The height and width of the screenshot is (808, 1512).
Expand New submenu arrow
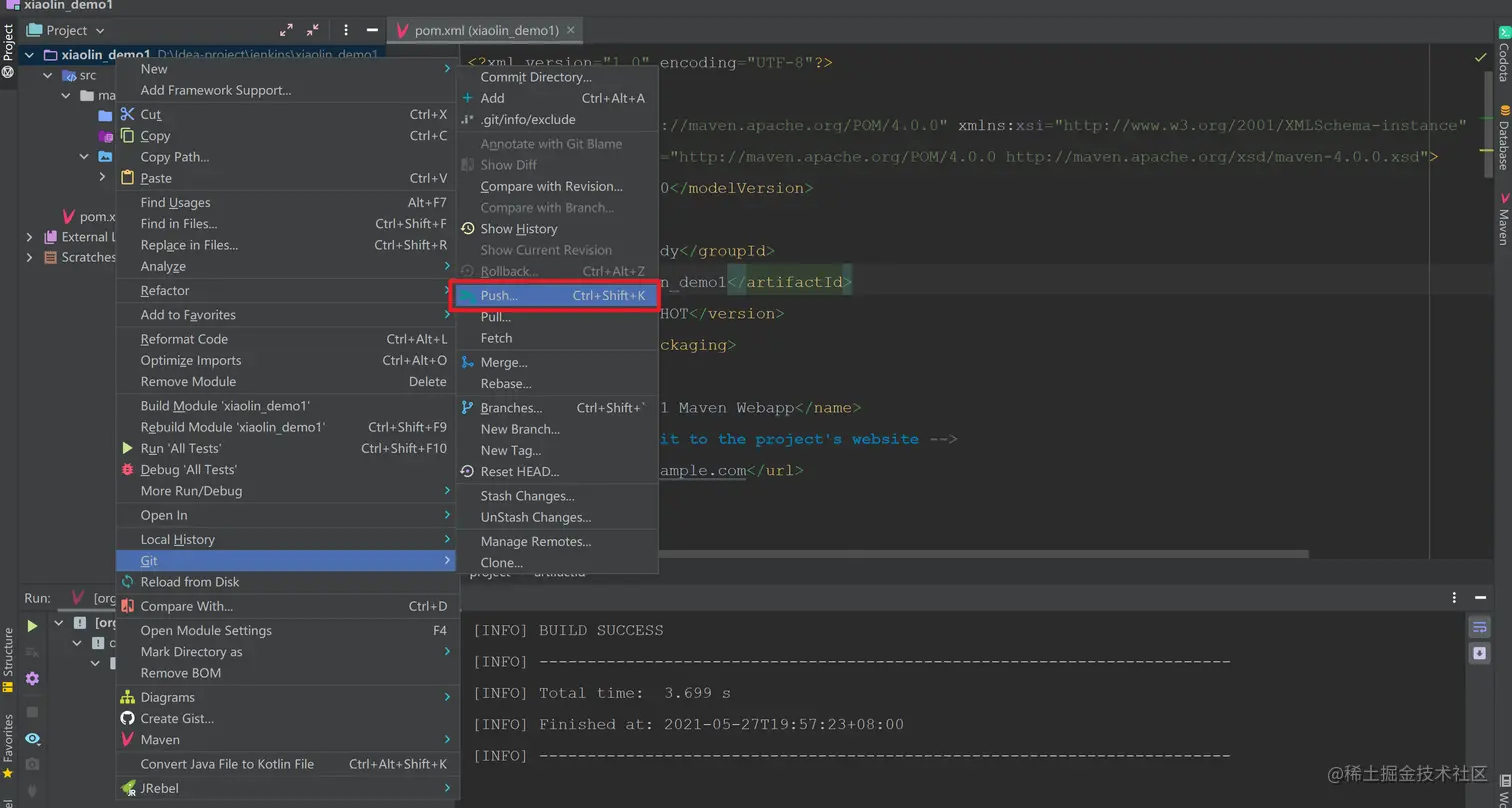pos(447,69)
